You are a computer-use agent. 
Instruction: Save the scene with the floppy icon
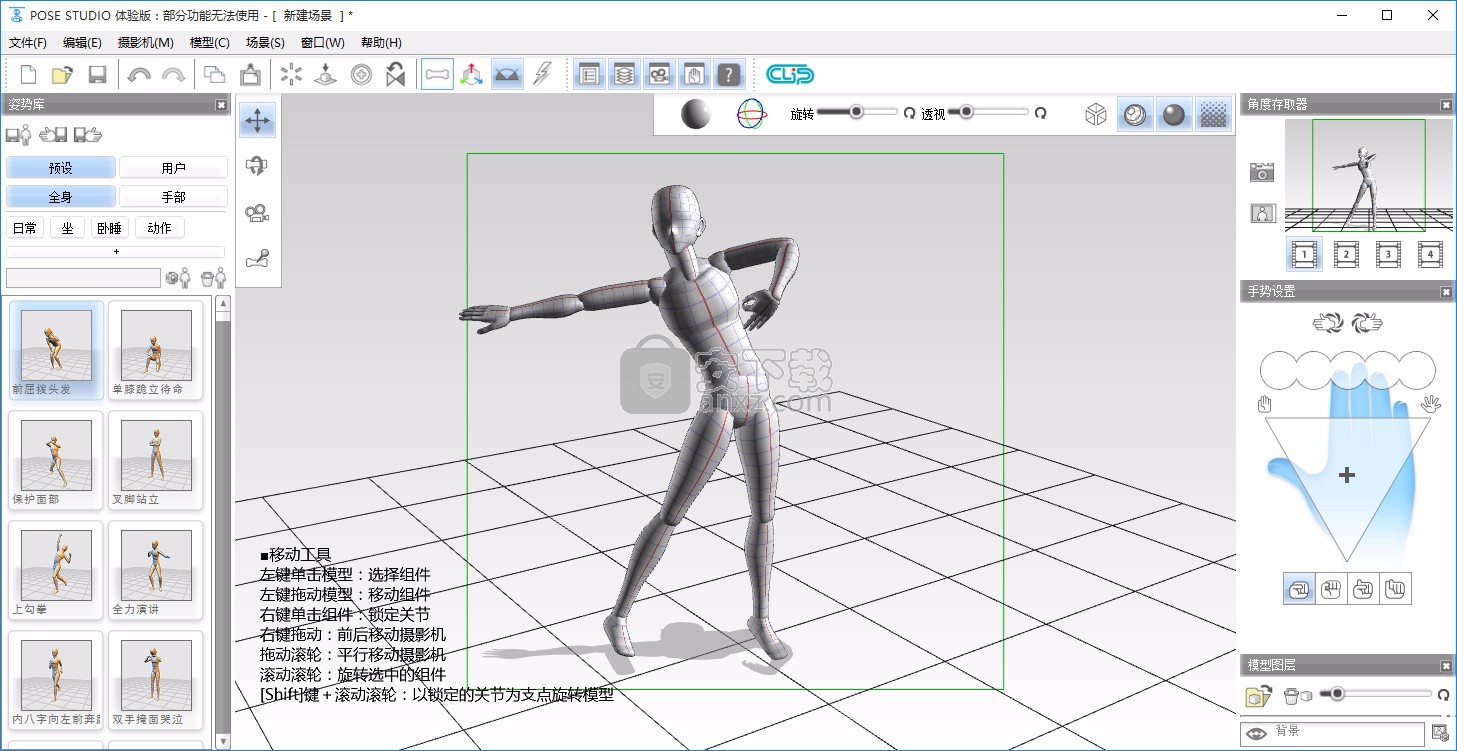pyautogui.click(x=97, y=75)
